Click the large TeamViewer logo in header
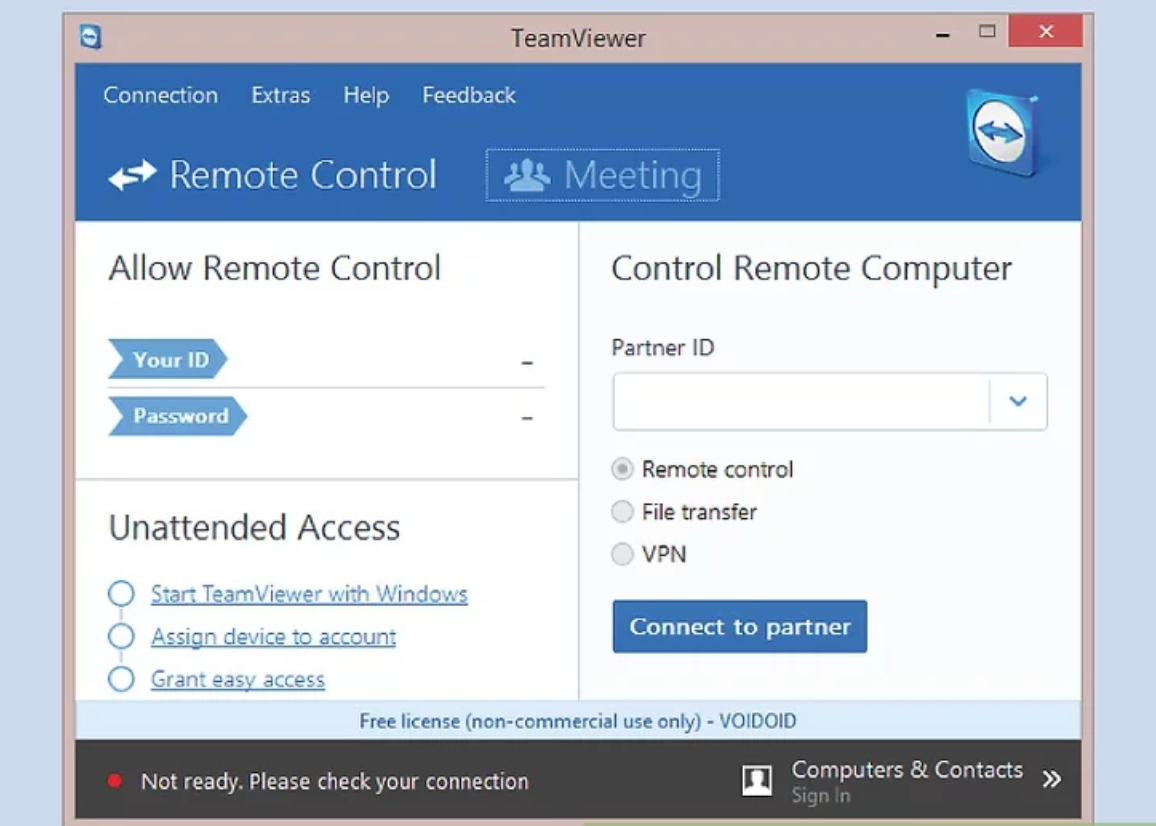 [1003, 133]
